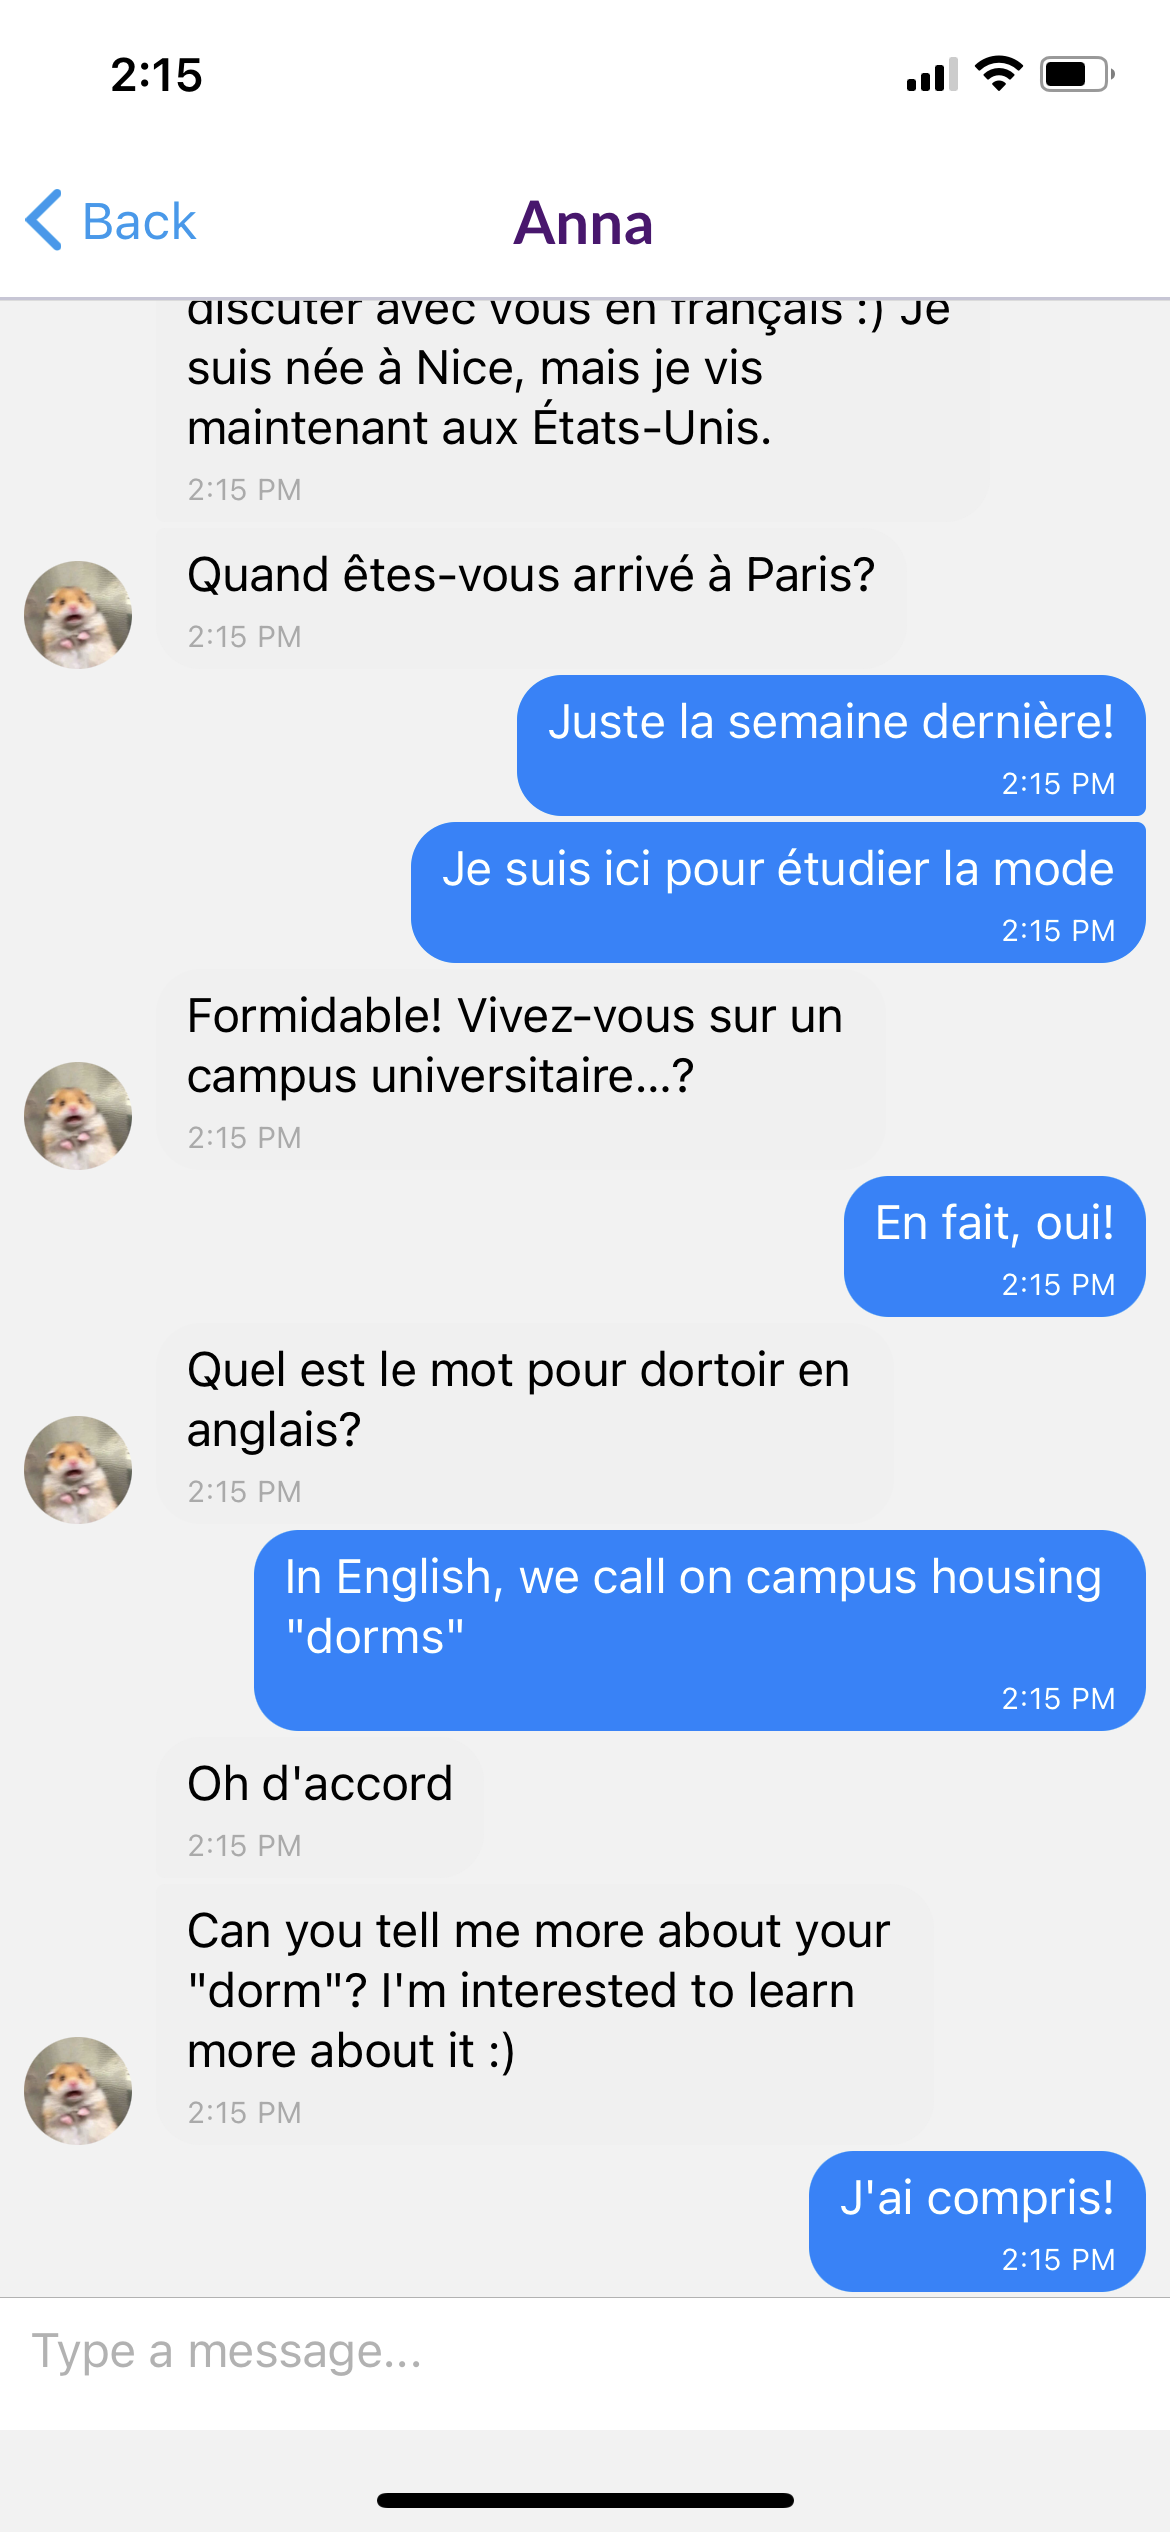The width and height of the screenshot is (1170, 2532).
Task: Tap the battery status icon
Action: click(1076, 74)
